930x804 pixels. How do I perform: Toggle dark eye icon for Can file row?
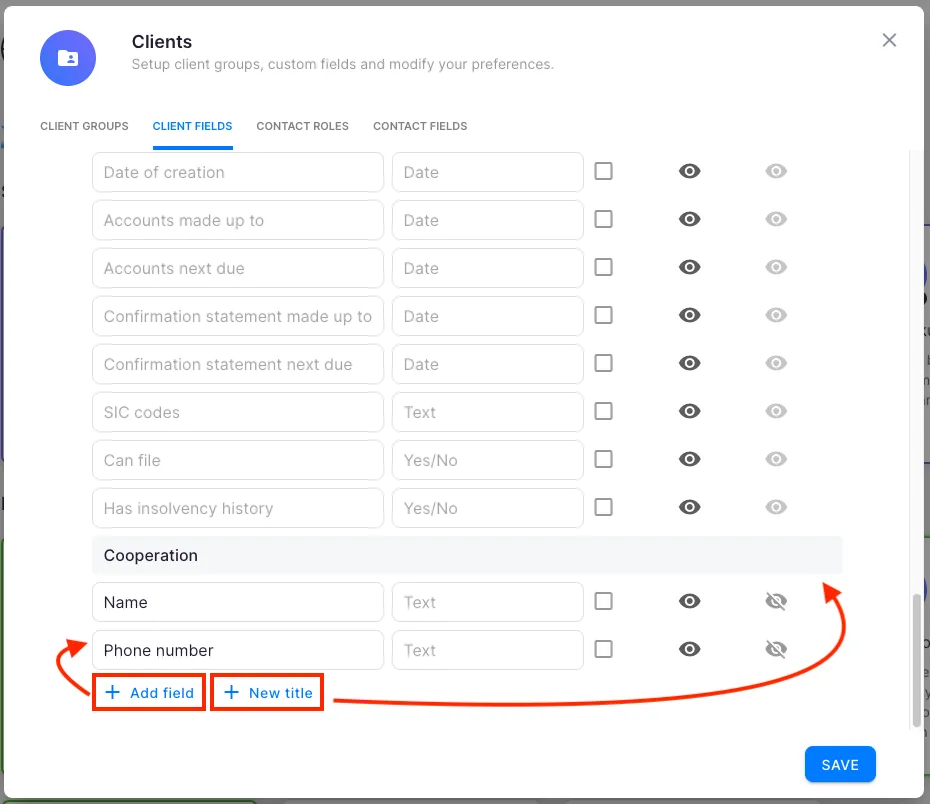(689, 460)
